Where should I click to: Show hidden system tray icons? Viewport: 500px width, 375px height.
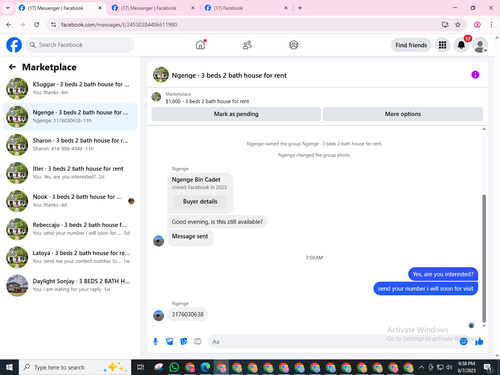pyautogui.click(x=421, y=367)
